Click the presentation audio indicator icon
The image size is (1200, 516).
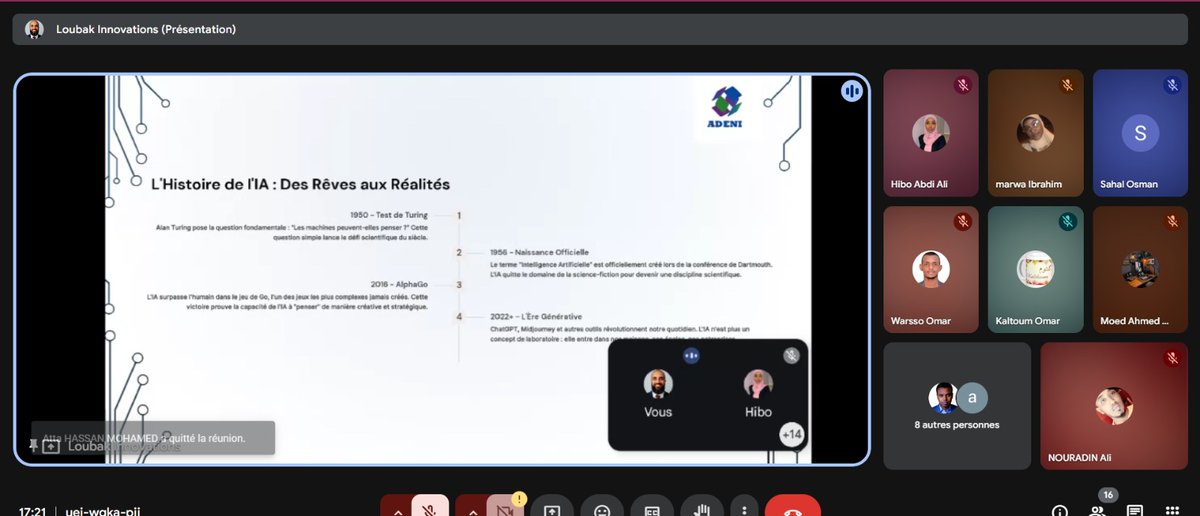(x=851, y=91)
